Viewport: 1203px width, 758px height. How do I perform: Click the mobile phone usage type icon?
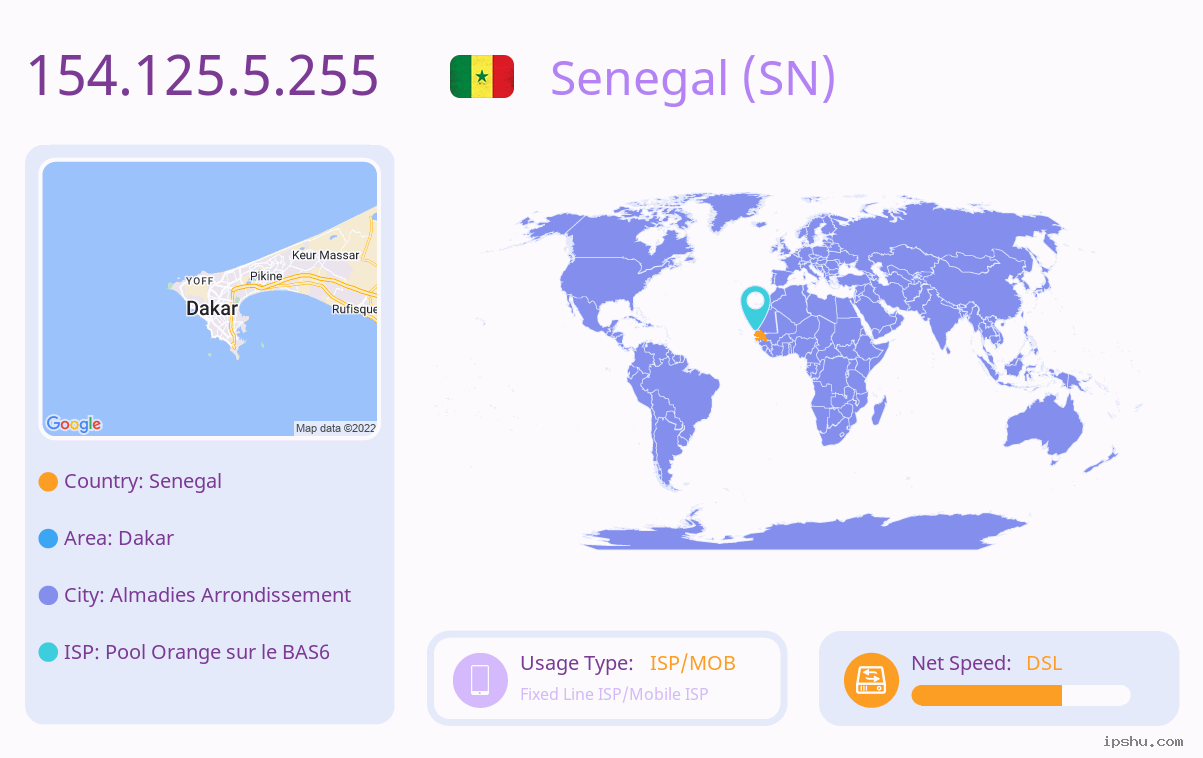tap(480, 679)
